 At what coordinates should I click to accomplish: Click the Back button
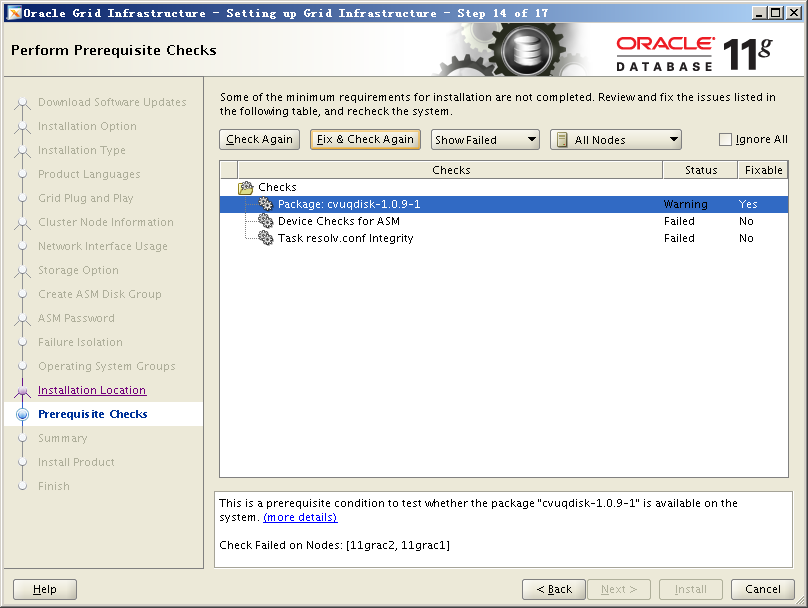pos(553,589)
